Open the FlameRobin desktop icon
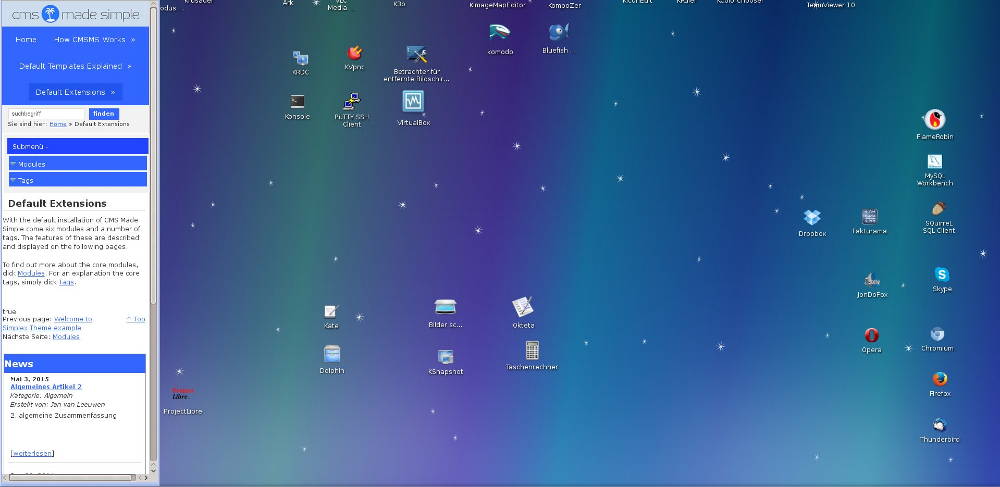The height and width of the screenshot is (487, 1000). 934,119
